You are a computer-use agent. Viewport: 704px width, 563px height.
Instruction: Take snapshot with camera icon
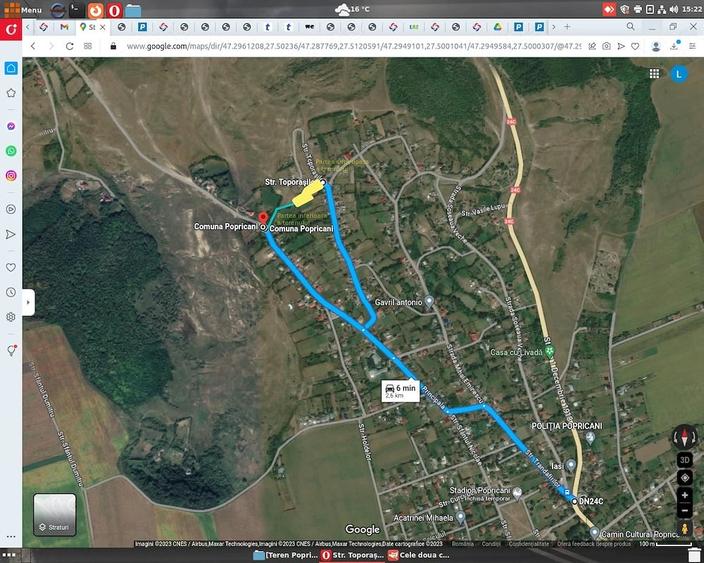click(607, 46)
